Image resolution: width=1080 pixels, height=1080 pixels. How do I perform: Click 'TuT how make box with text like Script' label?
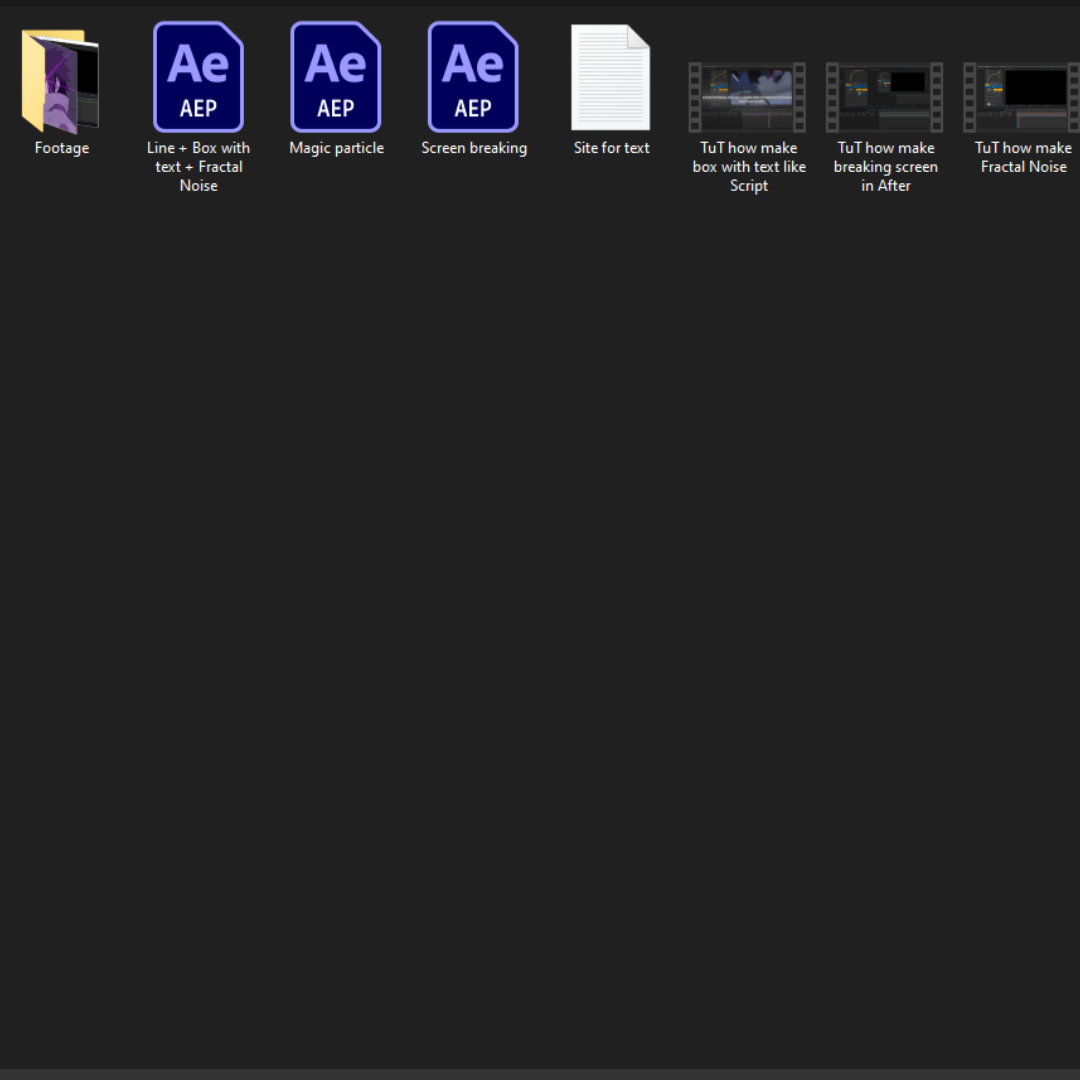(x=749, y=167)
